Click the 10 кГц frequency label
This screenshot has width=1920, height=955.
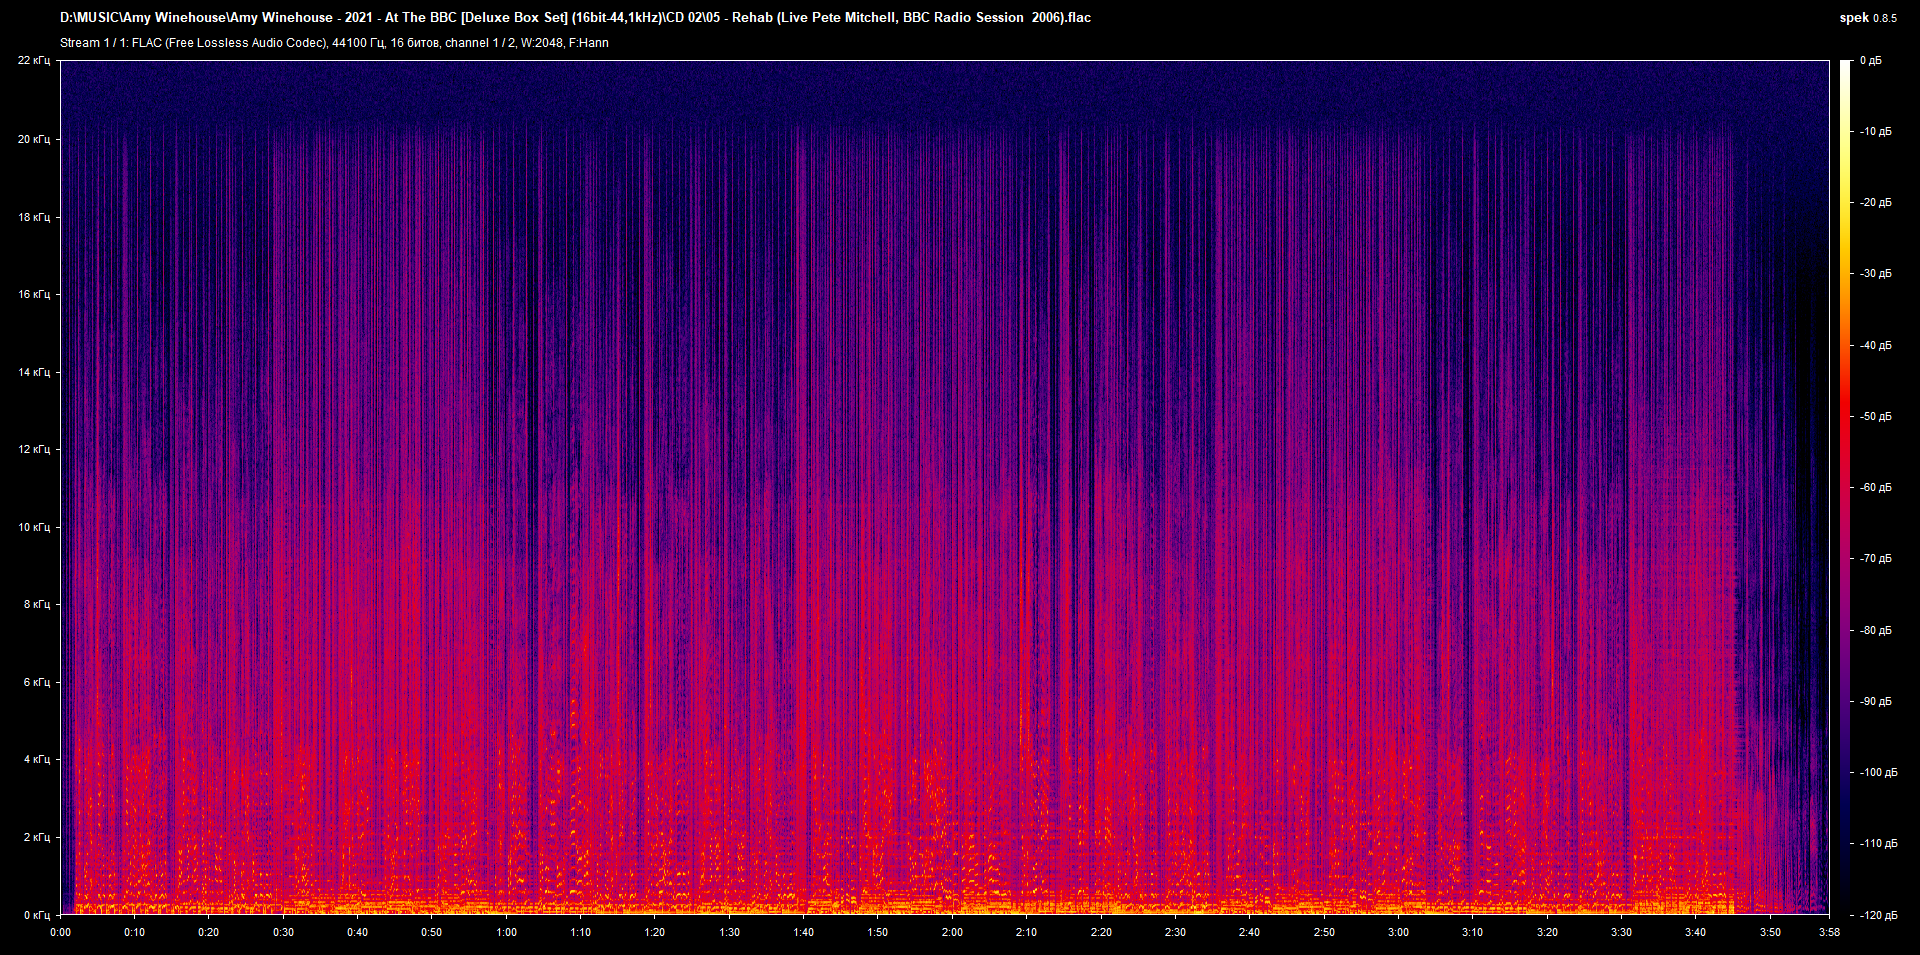click(x=34, y=527)
